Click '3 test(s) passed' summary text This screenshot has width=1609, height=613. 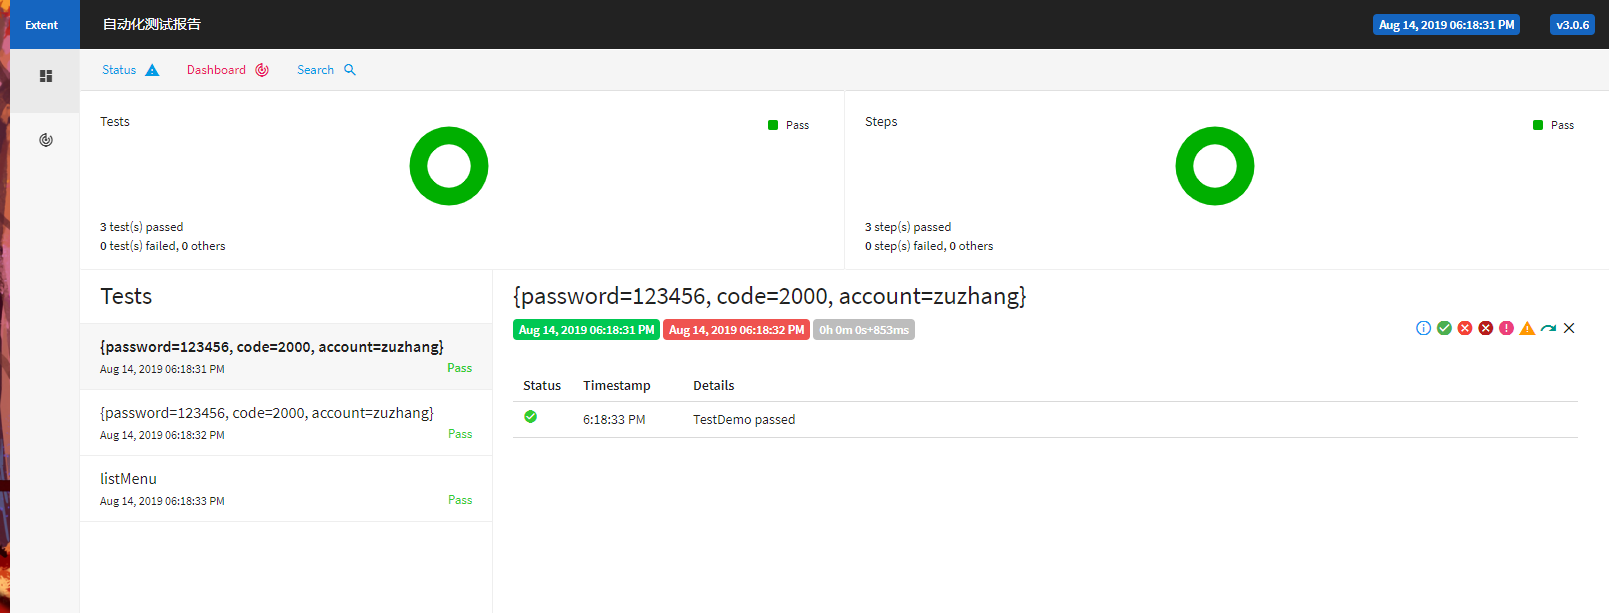coord(141,227)
